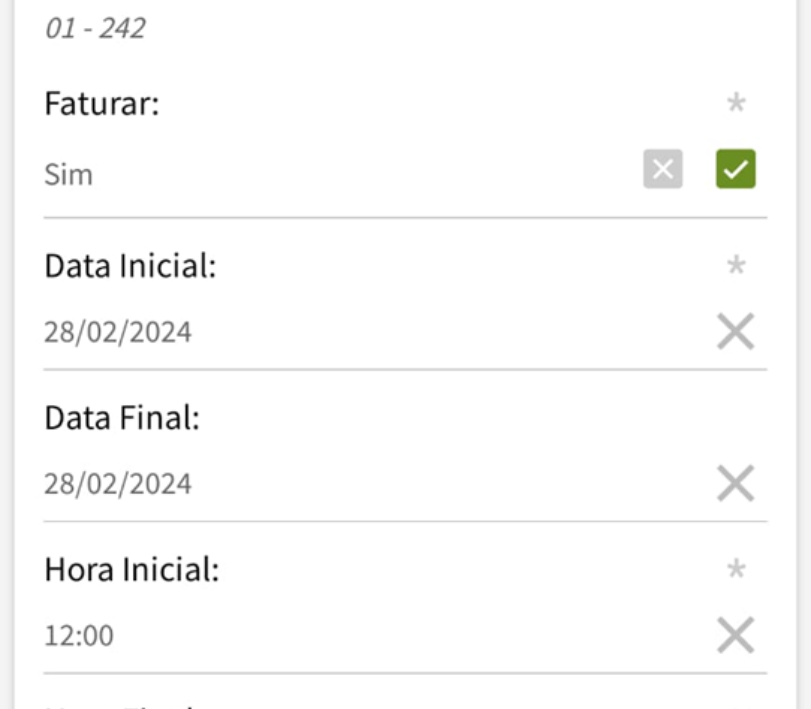The height and width of the screenshot is (709, 811).
Task: Clear the Data Inicial date value
Action: click(x=735, y=331)
